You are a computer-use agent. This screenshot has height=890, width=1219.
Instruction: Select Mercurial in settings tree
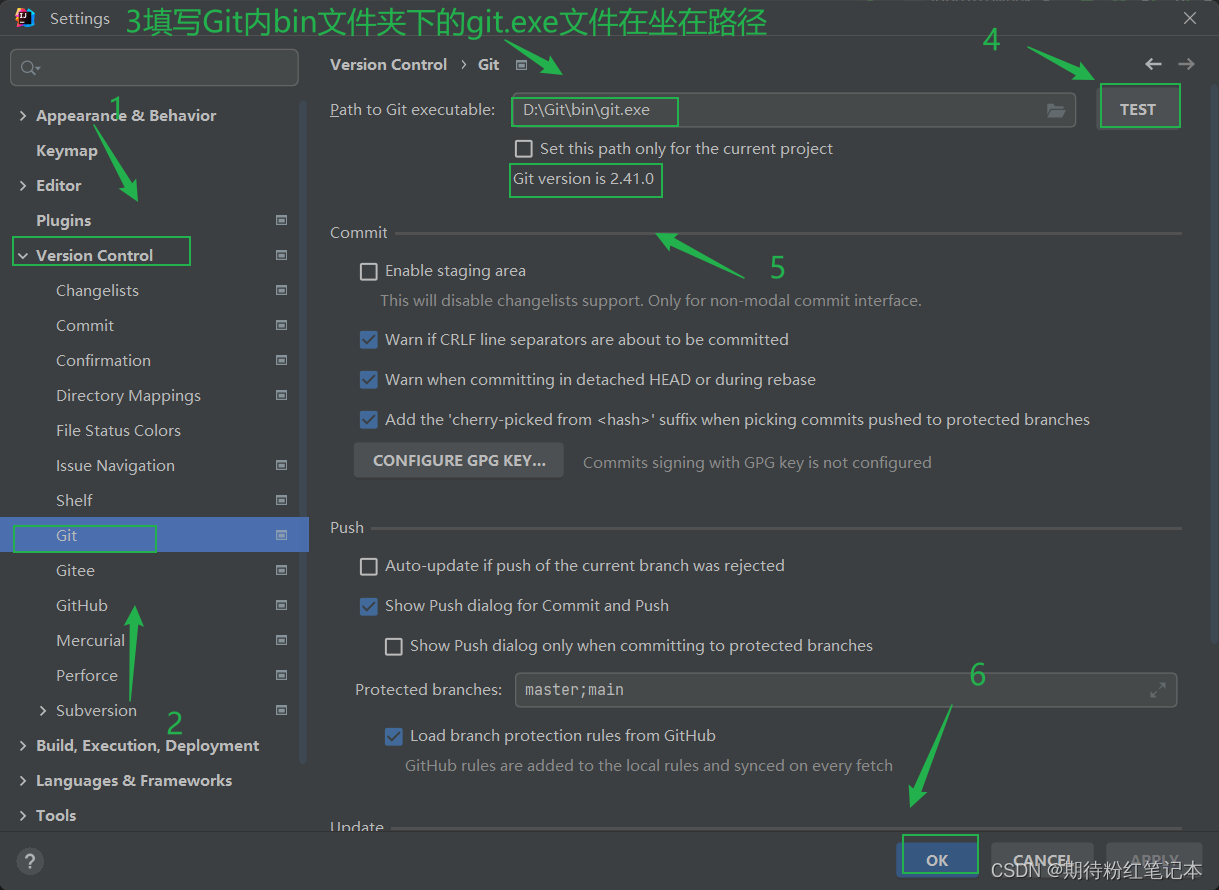click(x=90, y=641)
